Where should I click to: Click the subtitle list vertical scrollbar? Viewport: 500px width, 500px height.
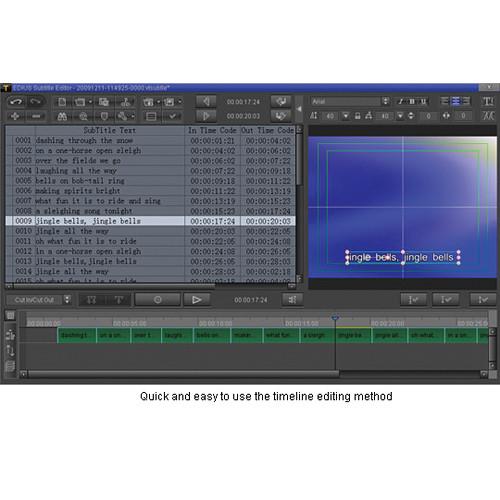[299, 160]
